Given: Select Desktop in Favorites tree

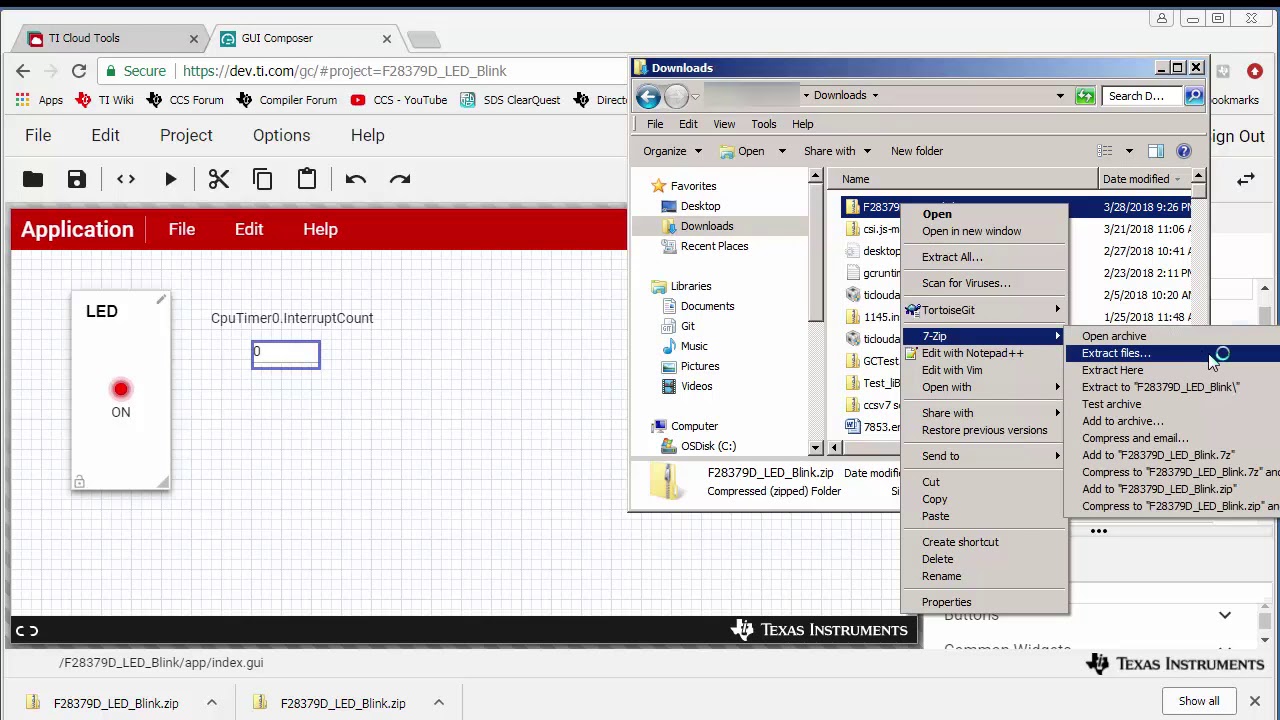Looking at the screenshot, I should pos(700,206).
